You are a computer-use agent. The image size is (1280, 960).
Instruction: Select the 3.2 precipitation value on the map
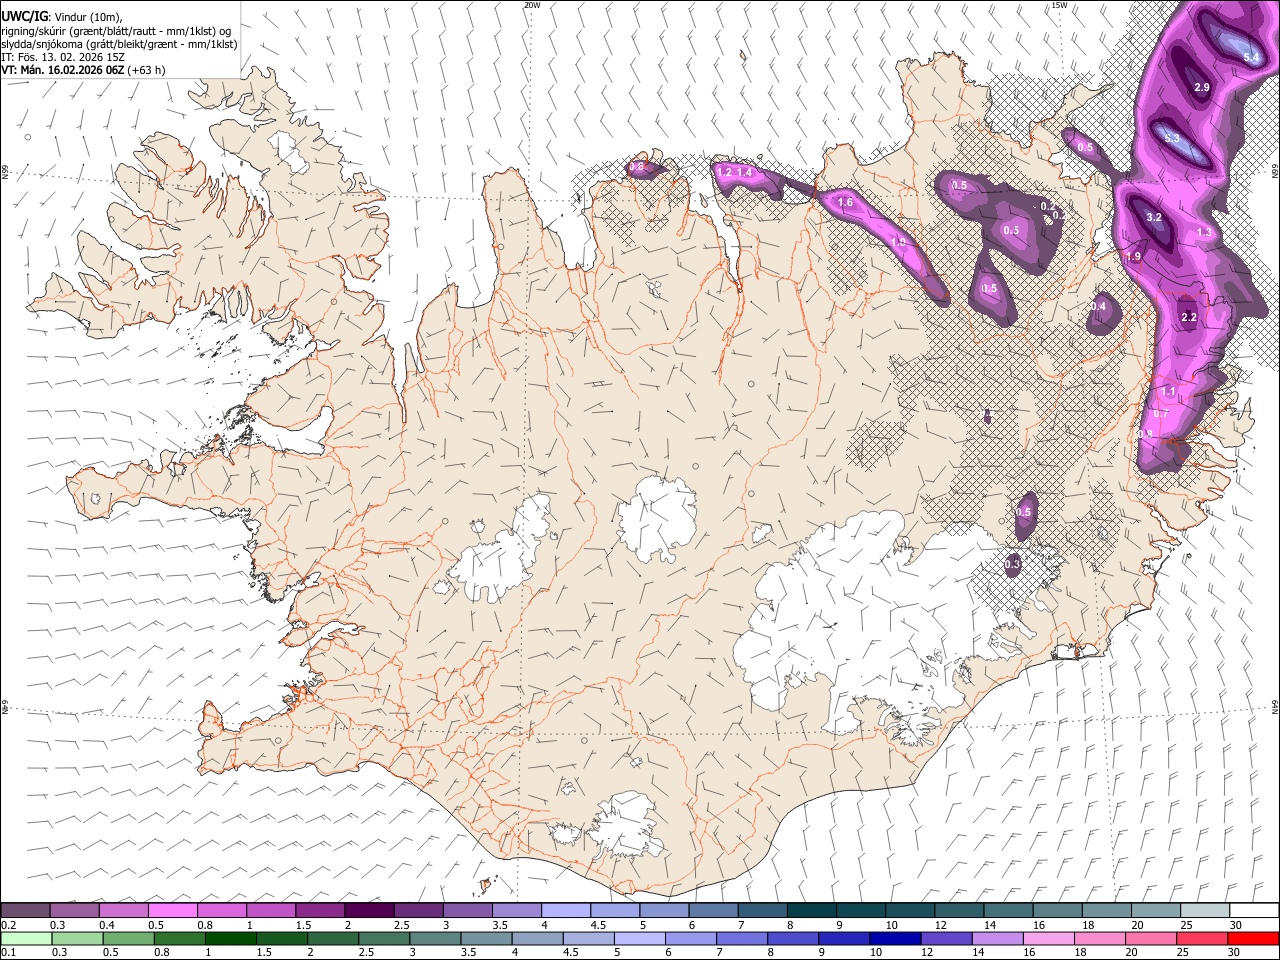pos(1153,217)
